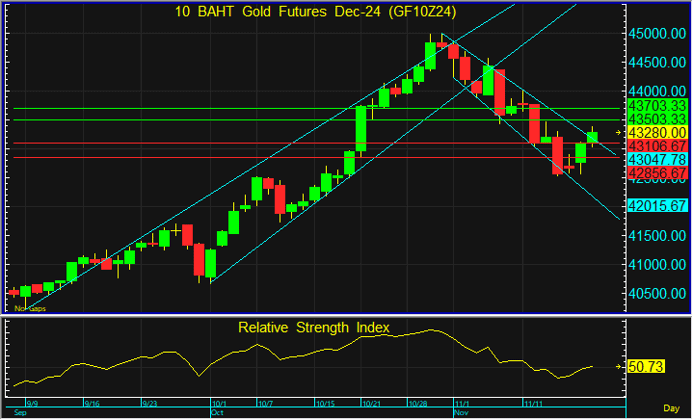
Task: Click the yellow 50.73 RSI value label
Action: (648, 367)
